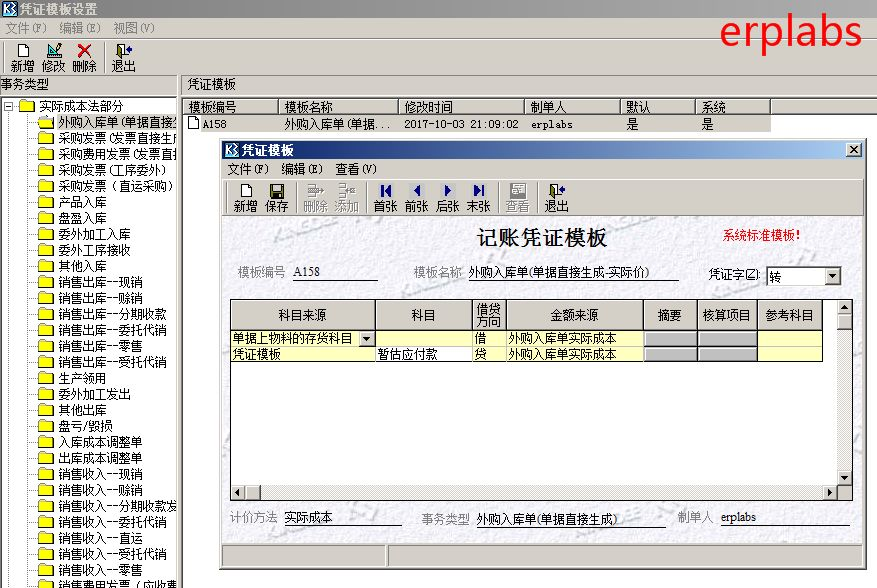Click 模板名称 column header
This screenshot has height=588, width=877.
338,107
